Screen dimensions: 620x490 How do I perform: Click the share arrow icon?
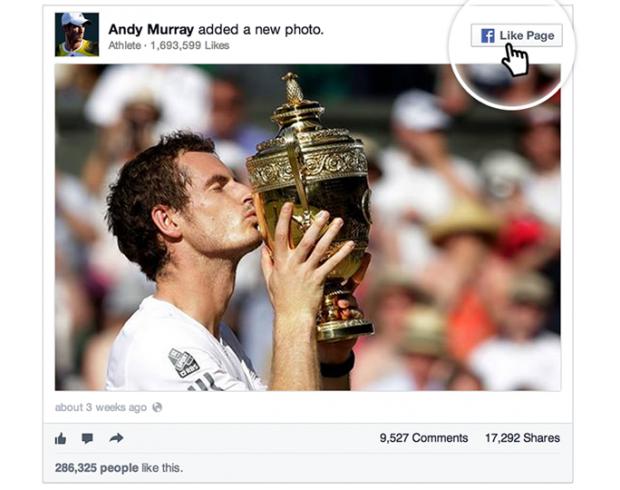click(x=116, y=438)
